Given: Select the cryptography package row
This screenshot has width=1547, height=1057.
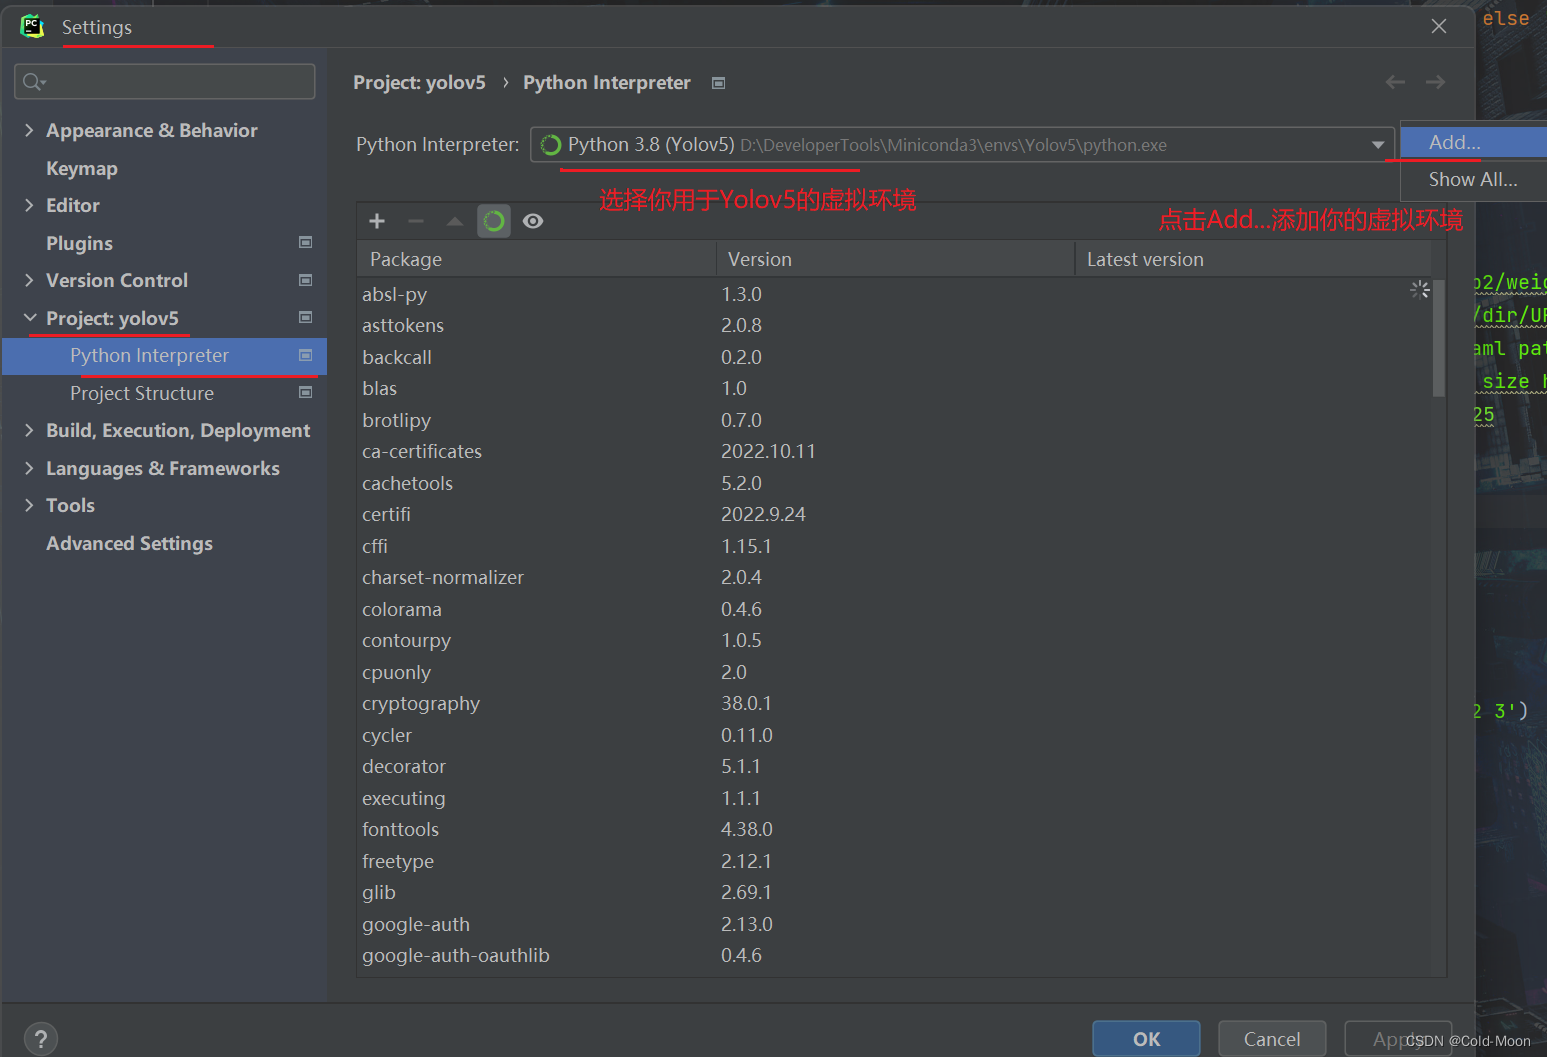Looking at the screenshot, I should coord(894,703).
